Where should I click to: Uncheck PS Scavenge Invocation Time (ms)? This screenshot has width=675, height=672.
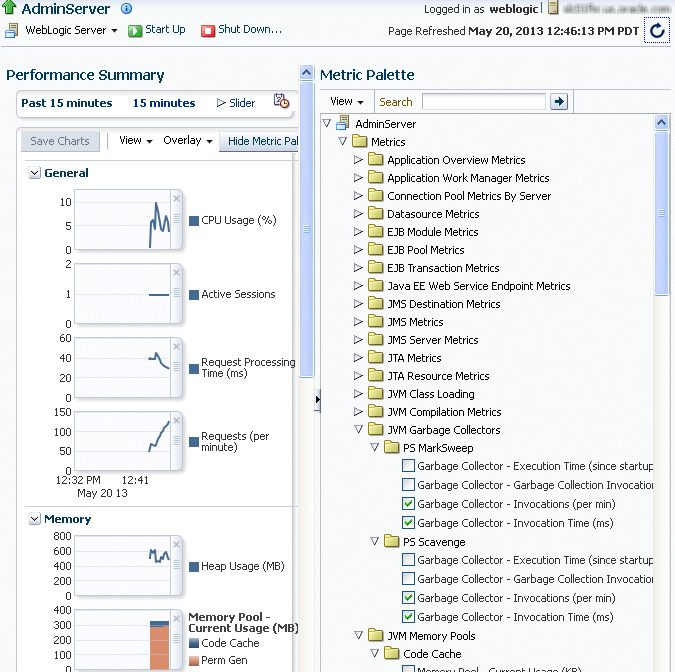tap(408, 616)
